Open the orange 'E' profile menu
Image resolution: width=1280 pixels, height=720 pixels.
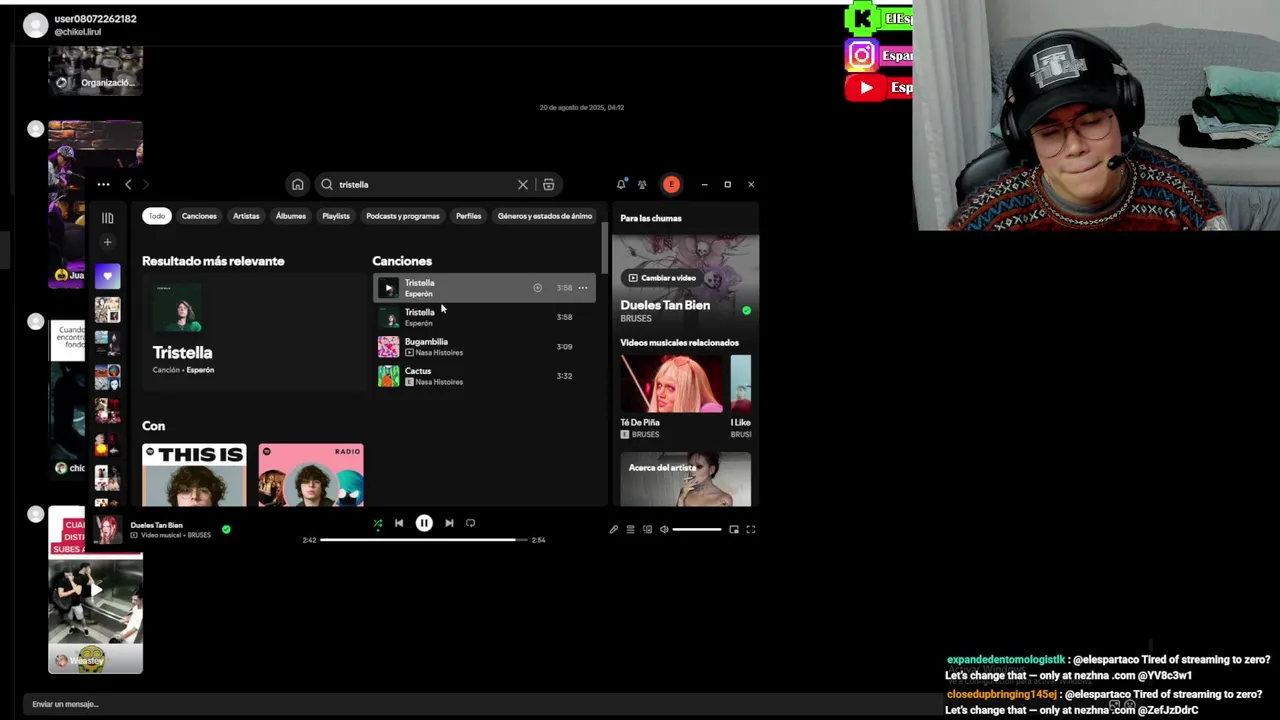click(671, 184)
